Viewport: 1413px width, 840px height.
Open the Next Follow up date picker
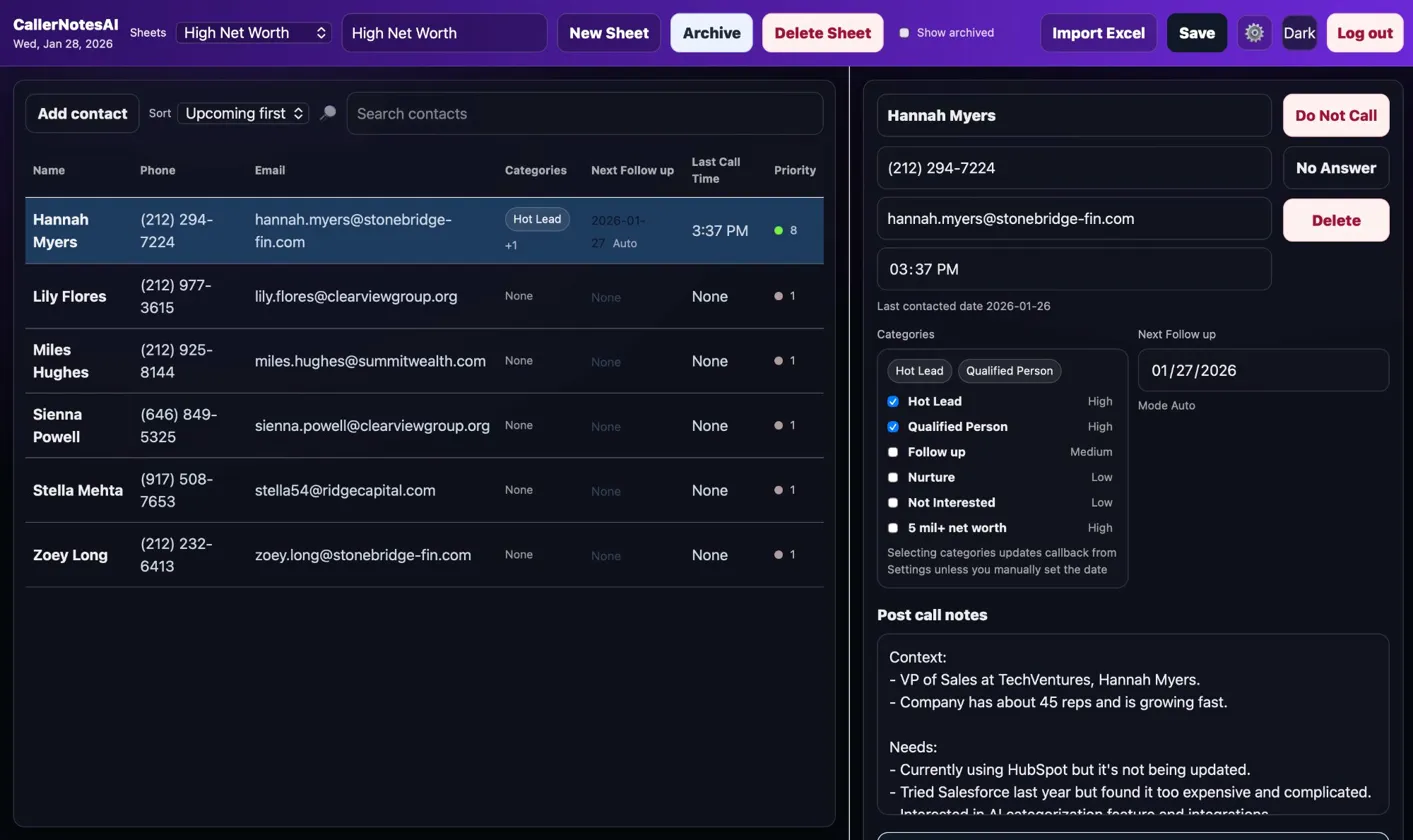click(x=1262, y=370)
